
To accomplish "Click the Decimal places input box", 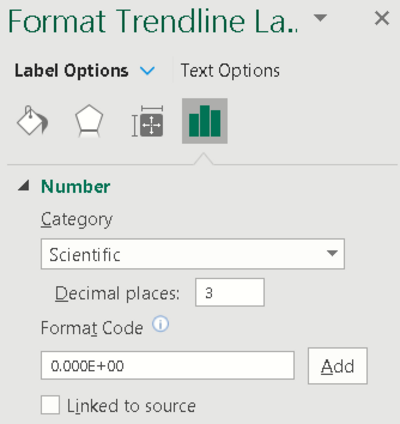I will click(x=230, y=292).
